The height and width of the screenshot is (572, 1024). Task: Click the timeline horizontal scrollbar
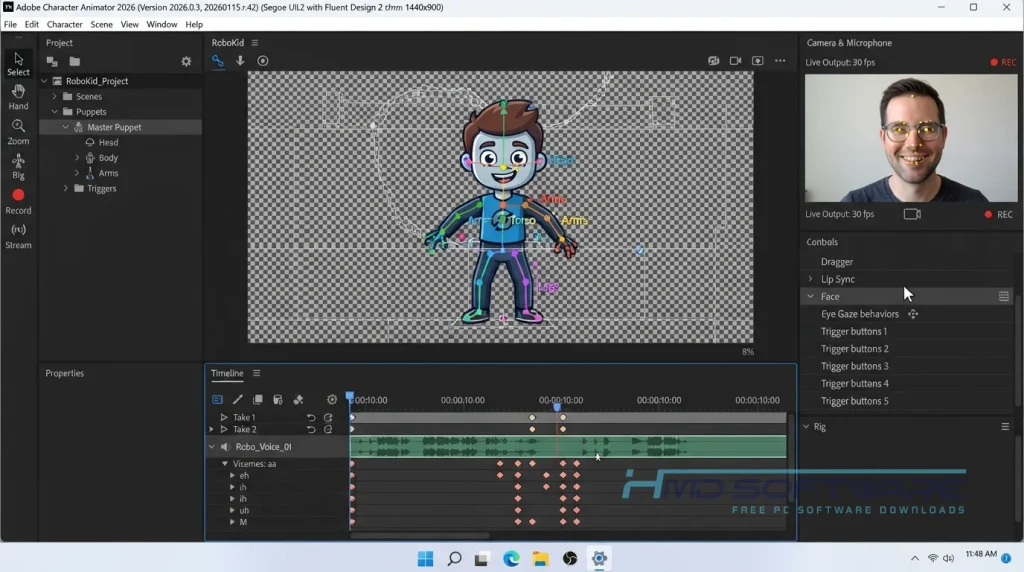click(x=419, y=535)
